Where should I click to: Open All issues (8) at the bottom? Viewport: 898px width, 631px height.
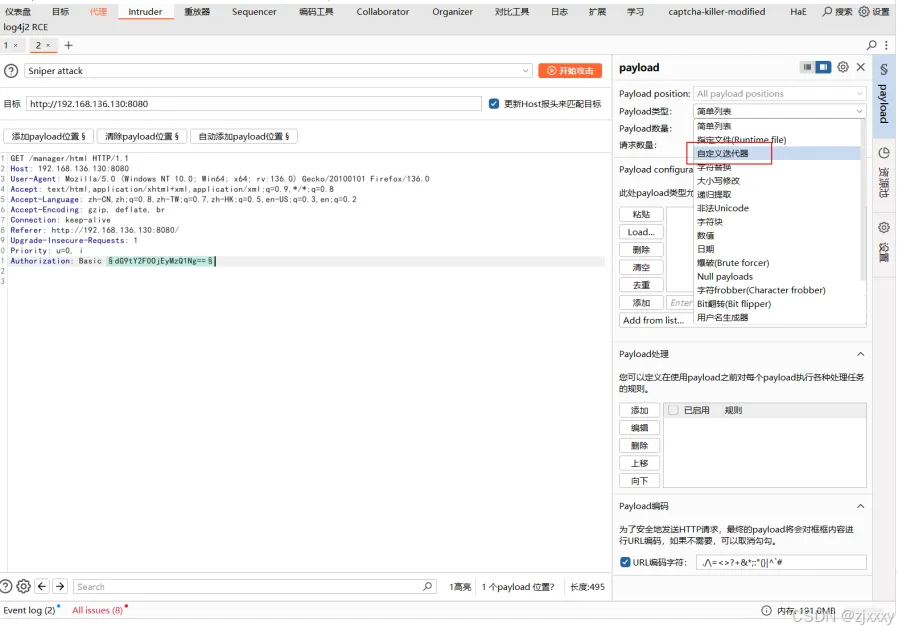97,610
